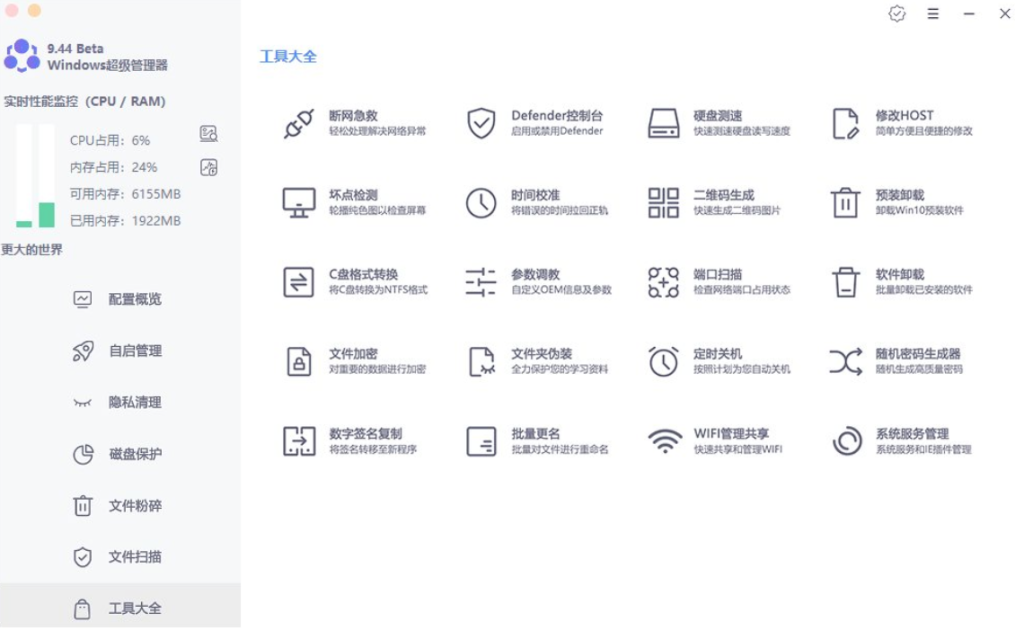Open WIFI管理共享 wifi icon
The image size is (1024, 631).
coord(665,442)
